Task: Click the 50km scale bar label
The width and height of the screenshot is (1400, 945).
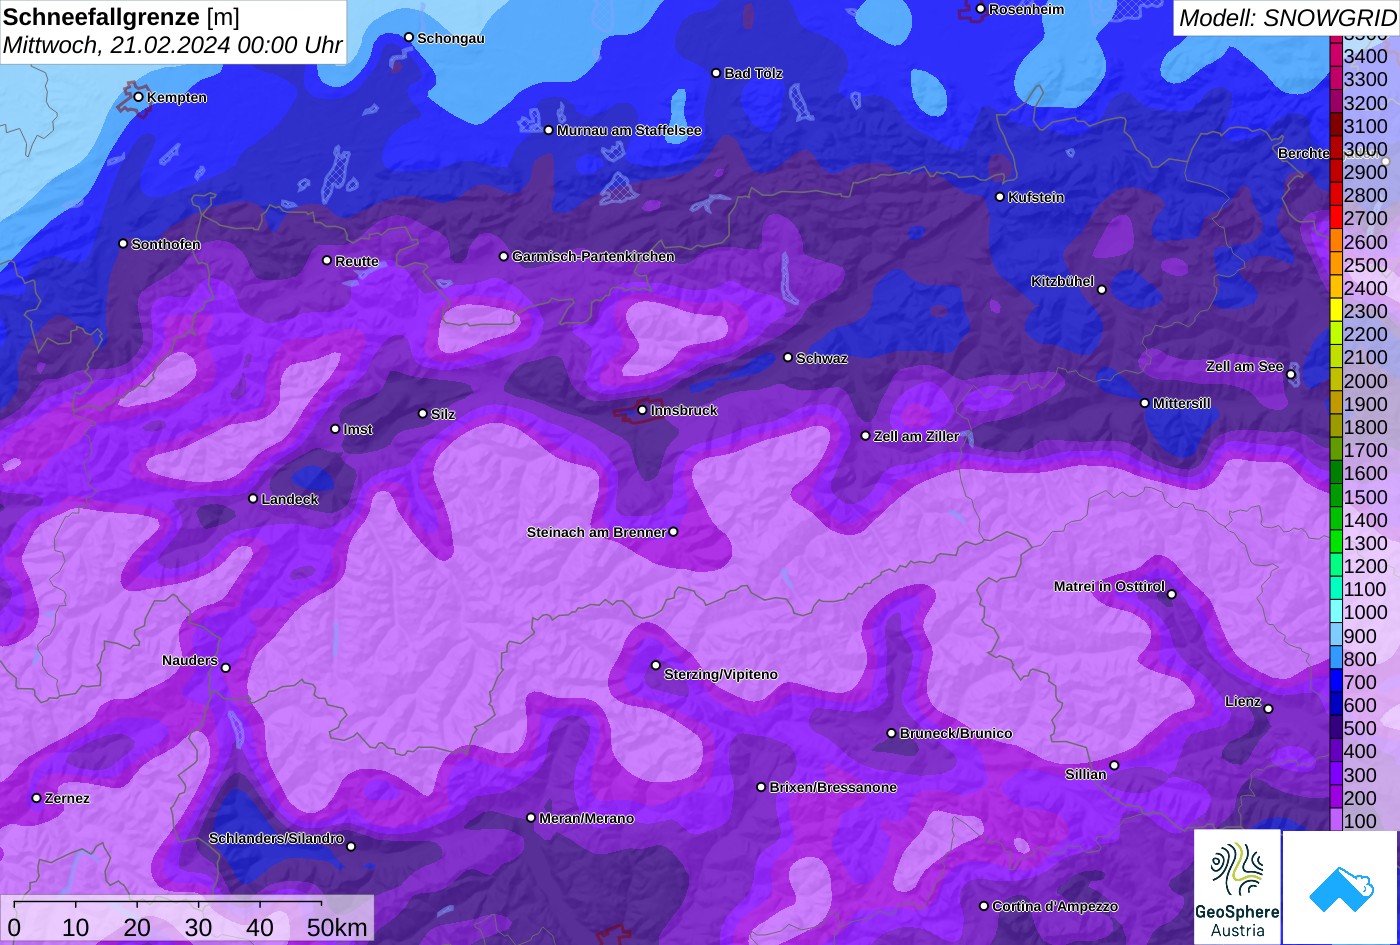Action: pyautogui.click(x=337, y=927)
